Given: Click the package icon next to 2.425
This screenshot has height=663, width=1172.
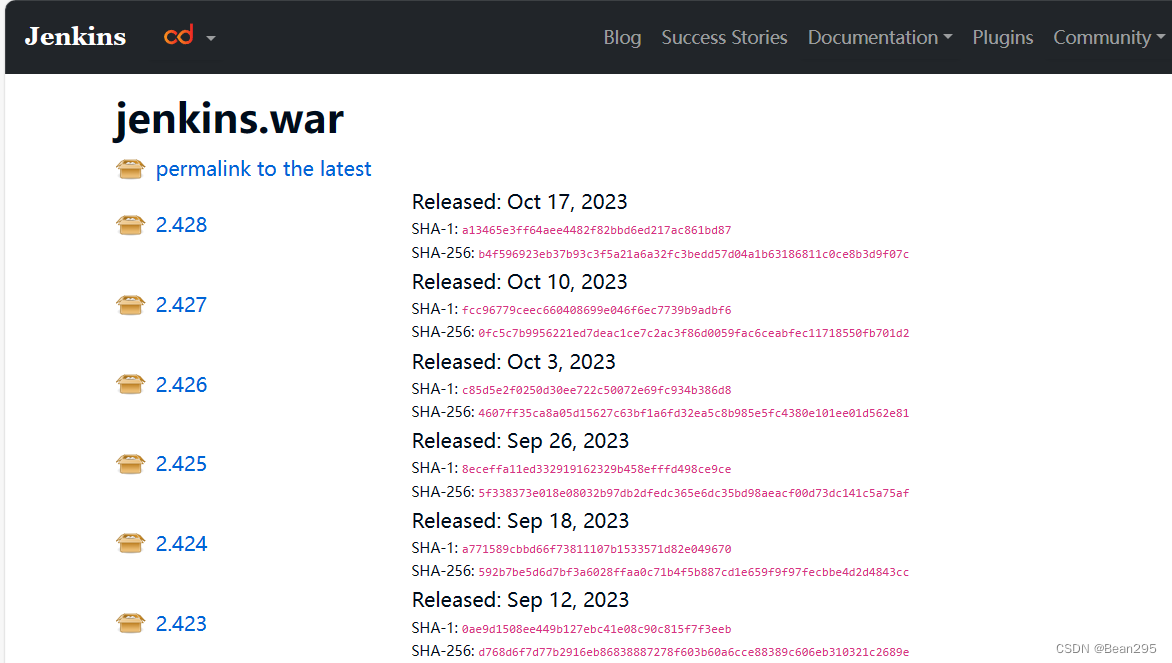Looking at the screenshot, I should click(130, 463).
